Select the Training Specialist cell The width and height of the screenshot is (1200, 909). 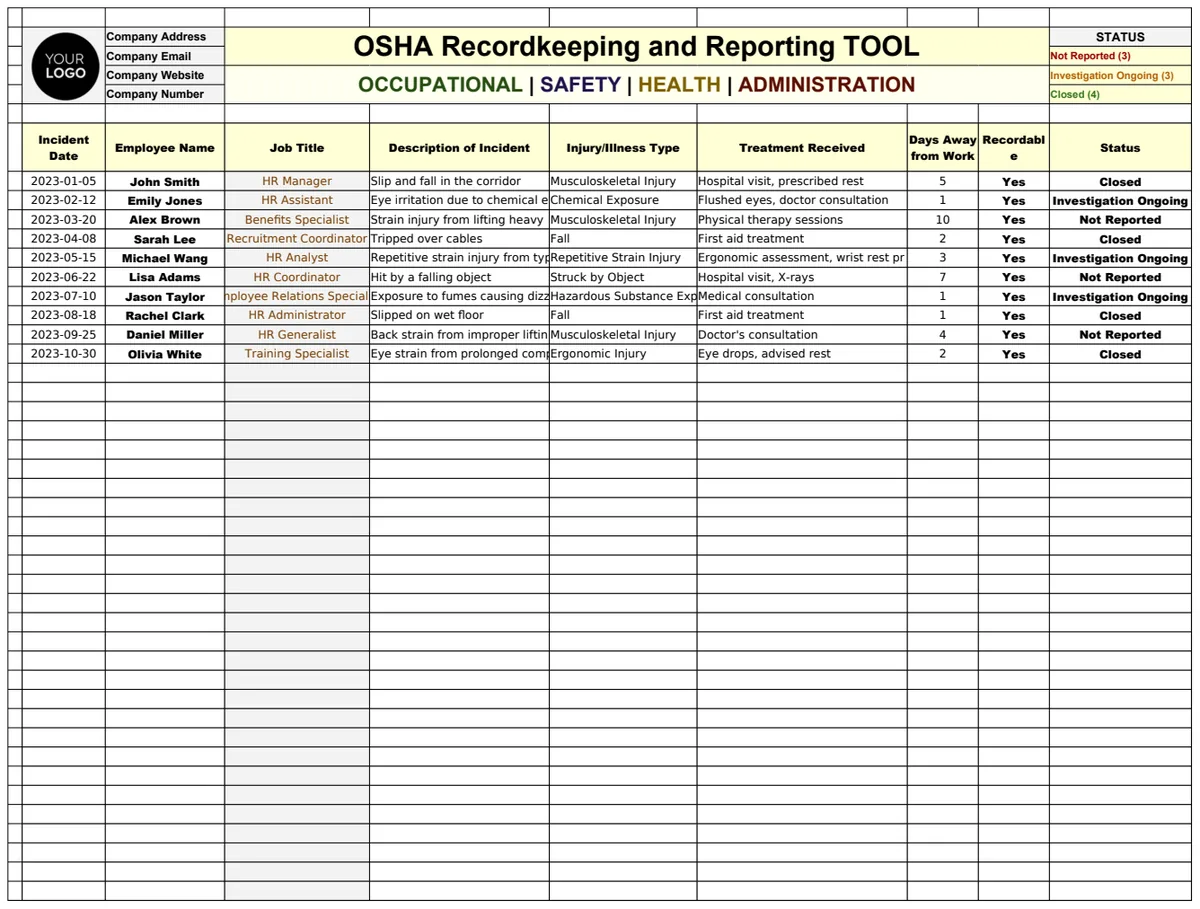(x=297, y=354)
